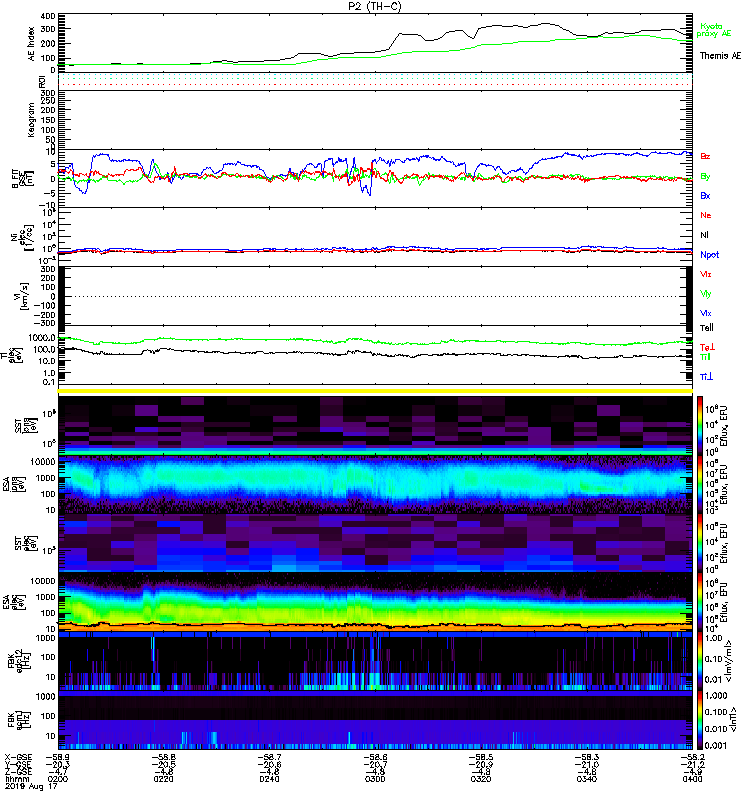Click the plot title P2 (TH-C)
The height and width of the screenshot is (800, 750).
(375, 6)
